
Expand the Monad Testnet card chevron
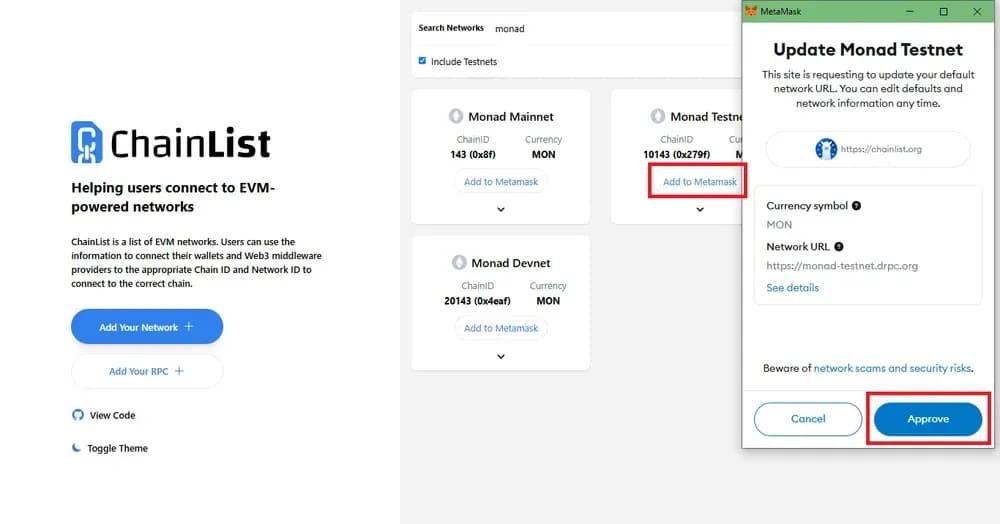point(700,209)
